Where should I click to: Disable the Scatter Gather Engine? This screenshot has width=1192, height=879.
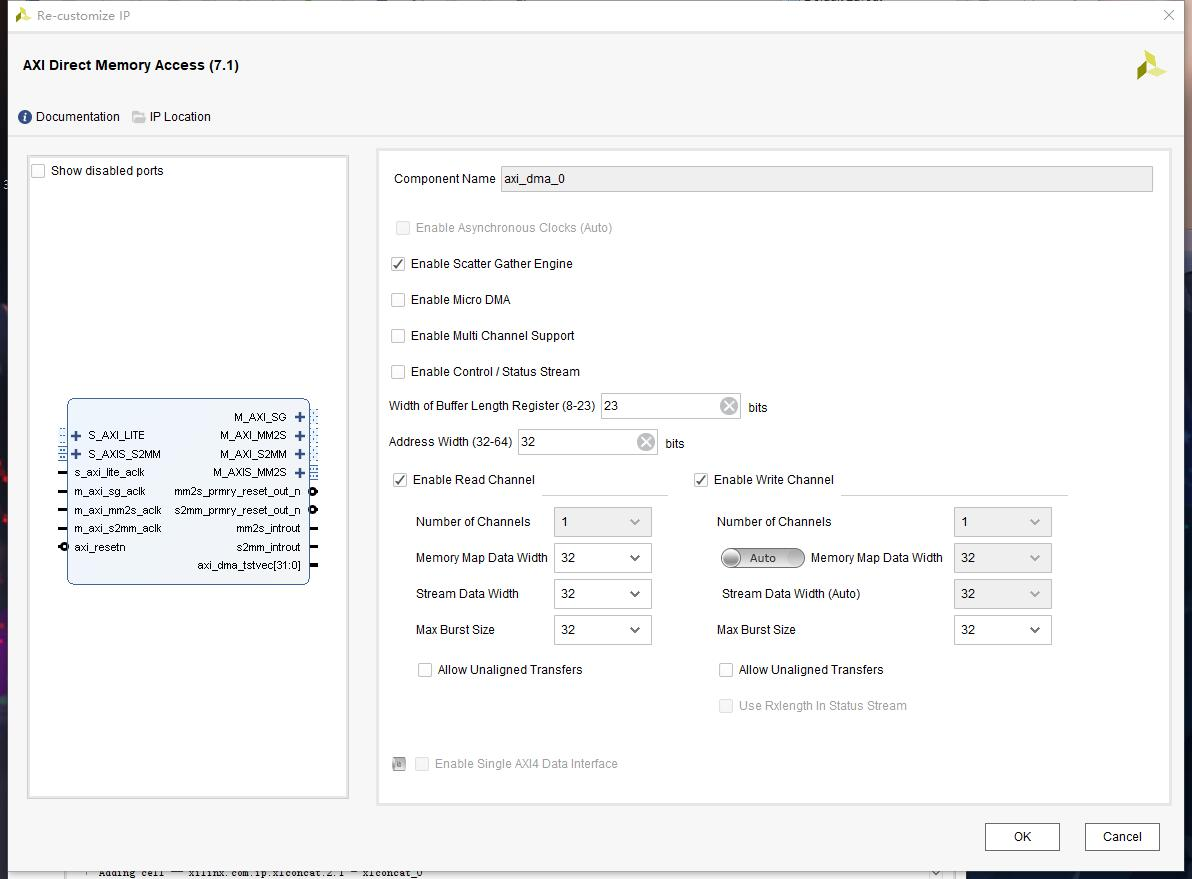coord(398,263)
